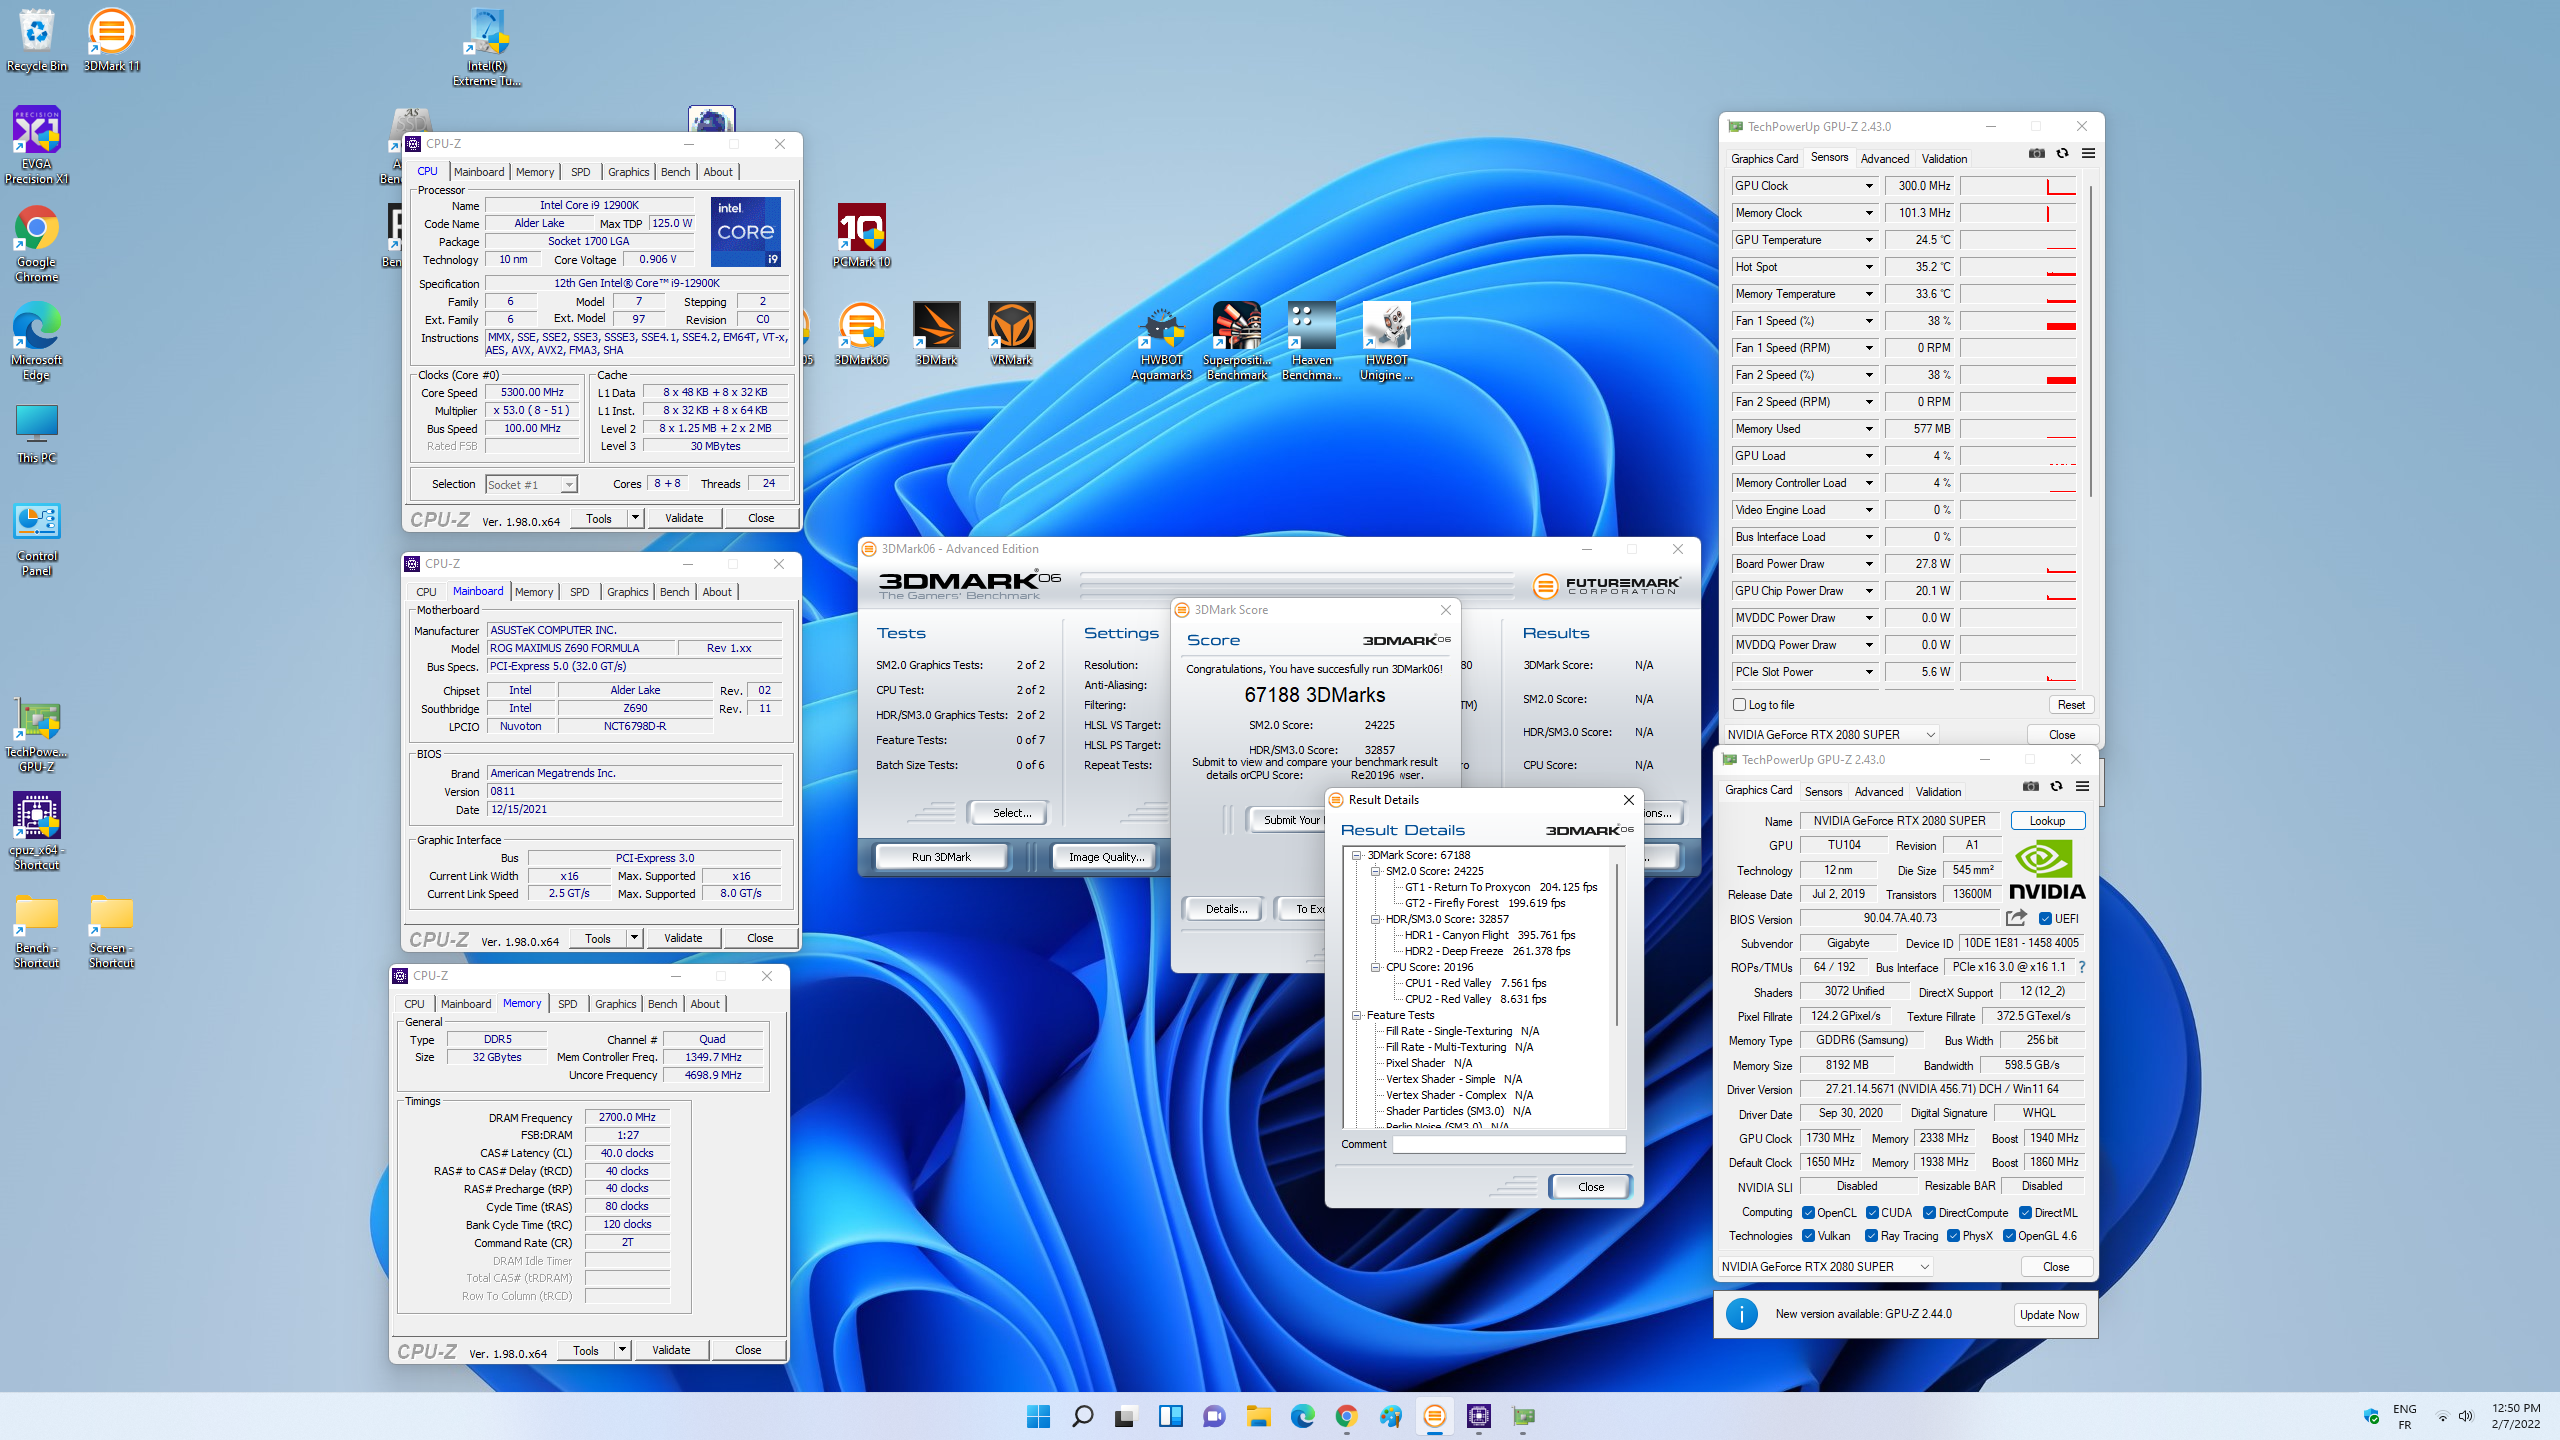Open the Microsoft Edge desktop icon

(x=37, y=343)
